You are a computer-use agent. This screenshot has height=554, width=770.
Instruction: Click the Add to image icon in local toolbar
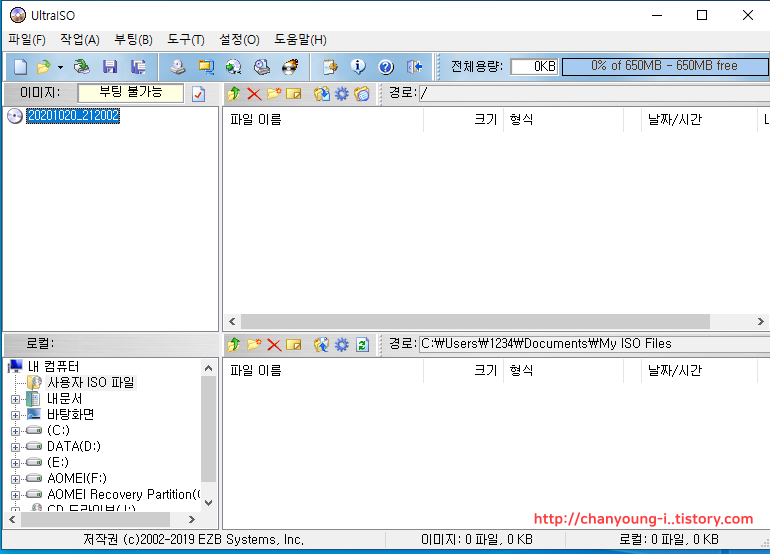click(x=322, y=344)
